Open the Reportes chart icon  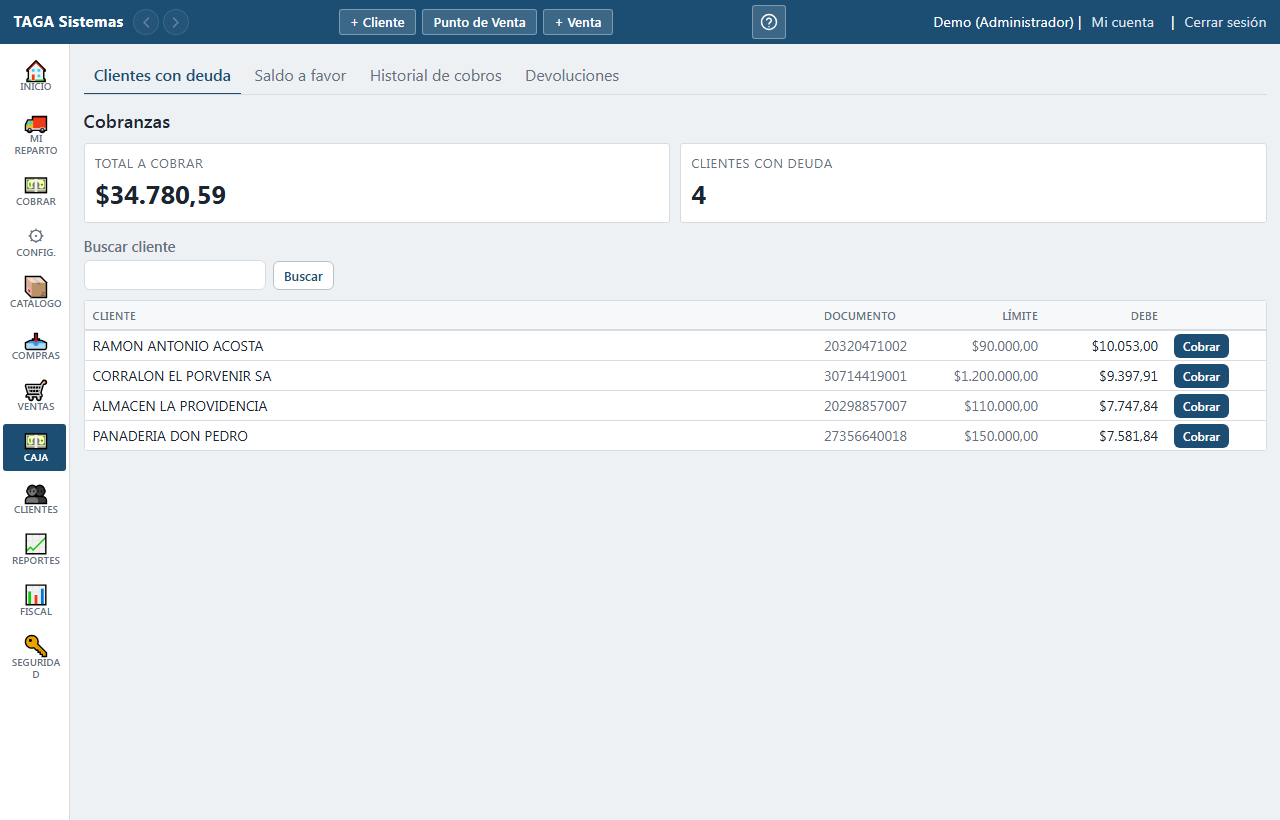(35, 550)
